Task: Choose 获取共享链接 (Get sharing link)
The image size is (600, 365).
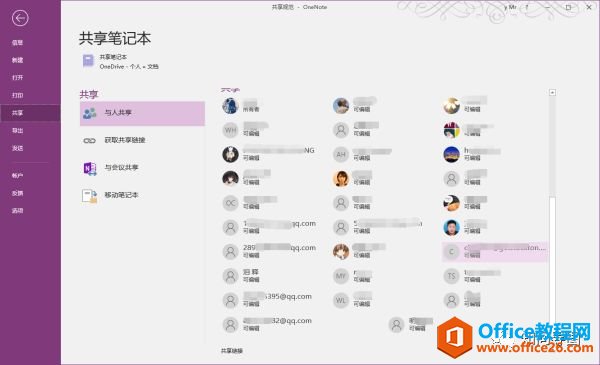Action: coord(125,140)
